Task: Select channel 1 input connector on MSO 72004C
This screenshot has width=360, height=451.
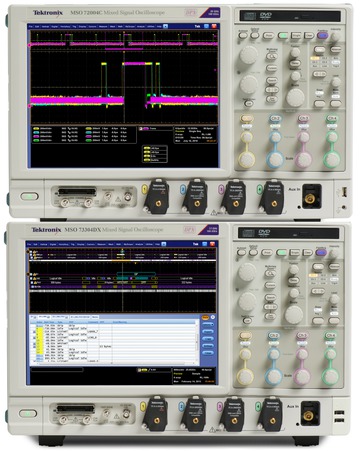Action: click(158, 203)
